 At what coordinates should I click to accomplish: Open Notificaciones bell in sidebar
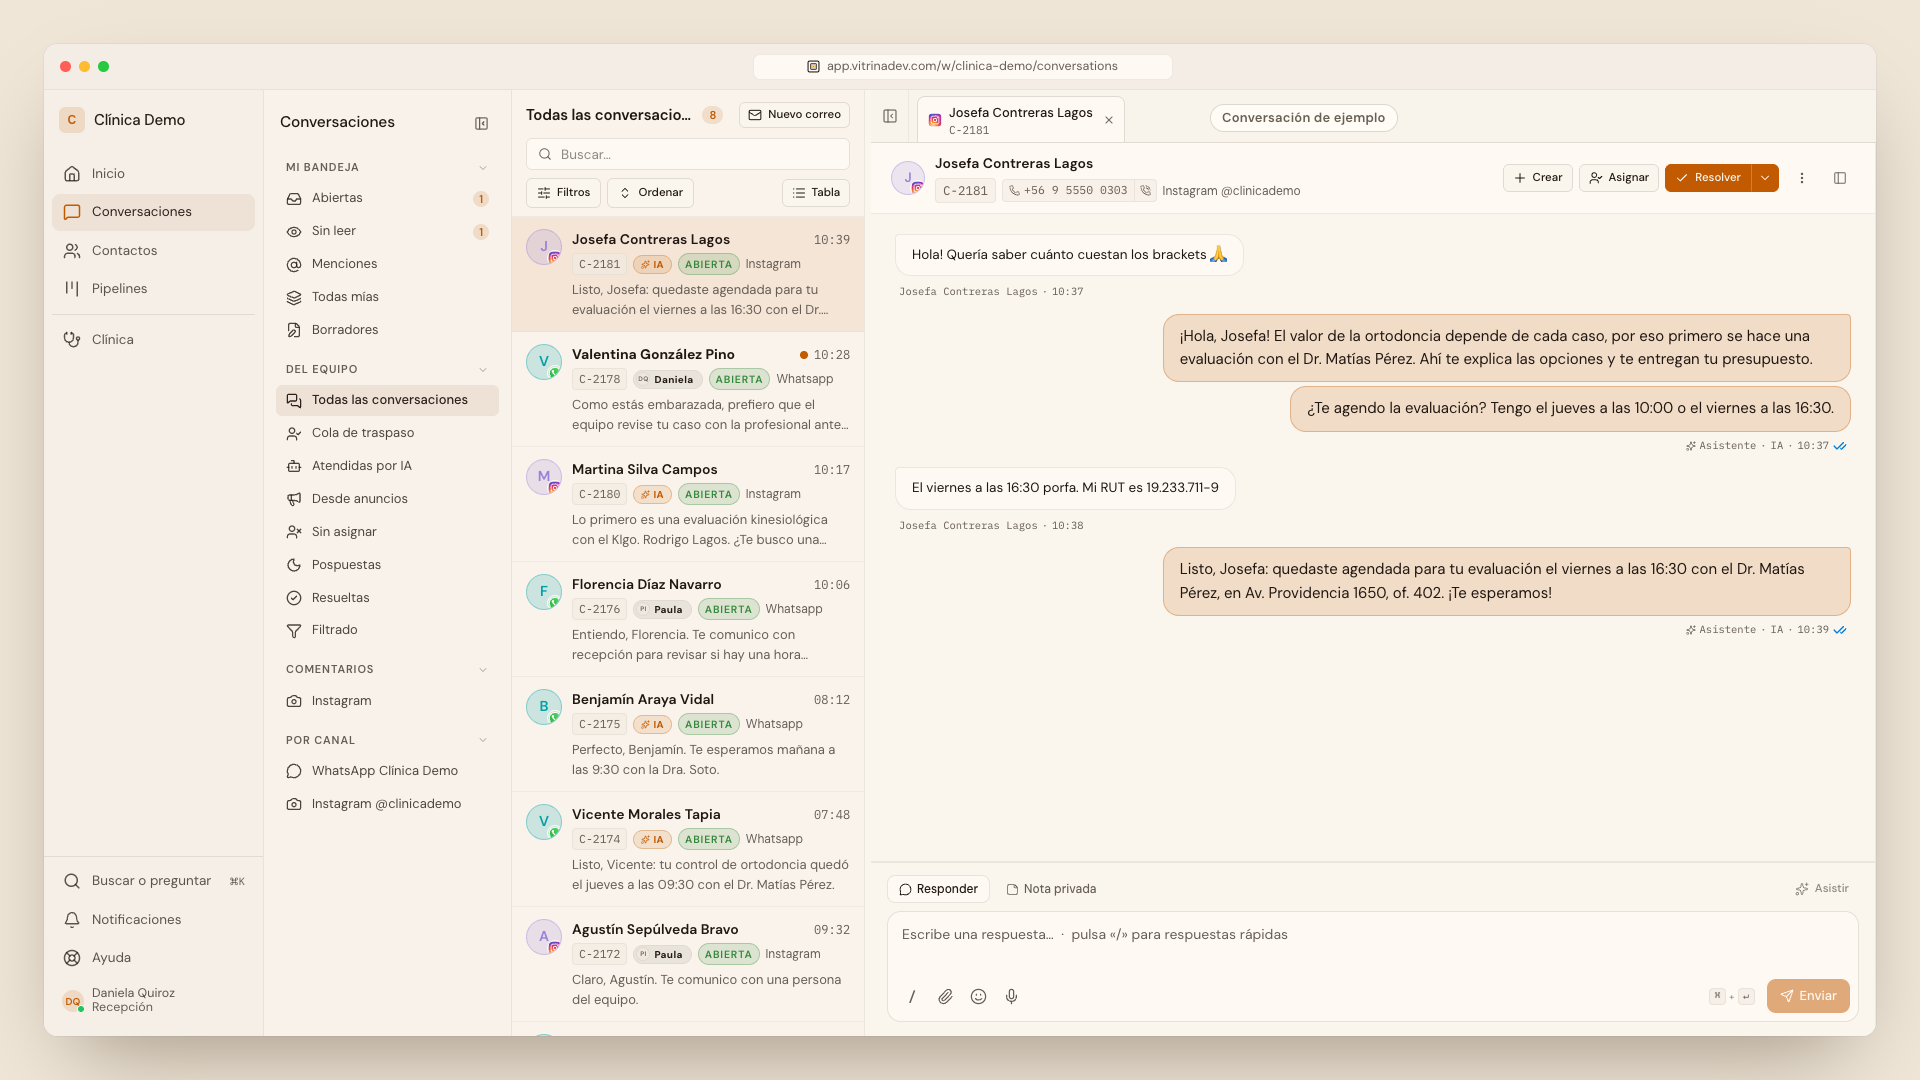(x=154, y=920)
